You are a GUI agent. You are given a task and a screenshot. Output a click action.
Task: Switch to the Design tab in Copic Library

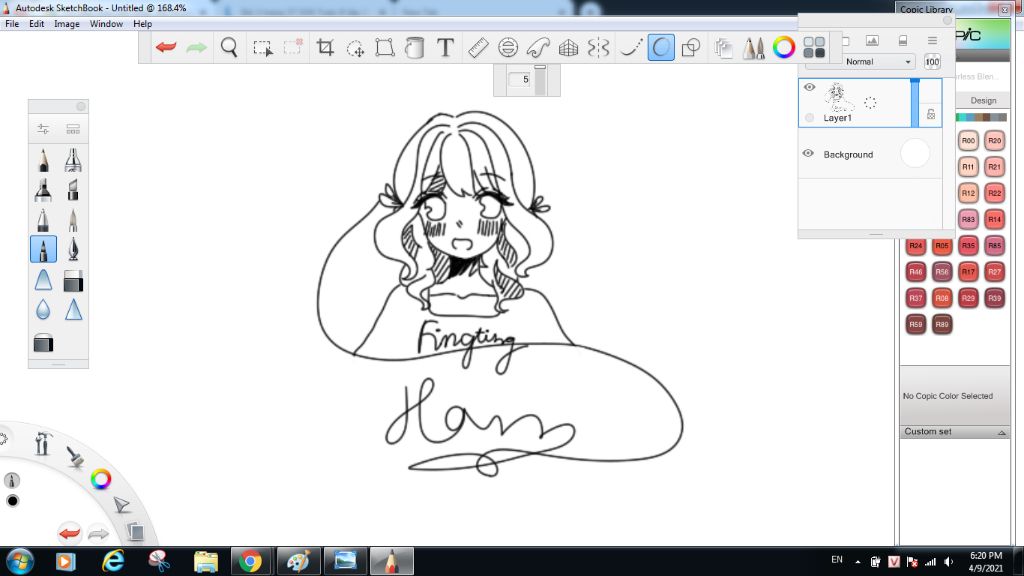point(983,101)
